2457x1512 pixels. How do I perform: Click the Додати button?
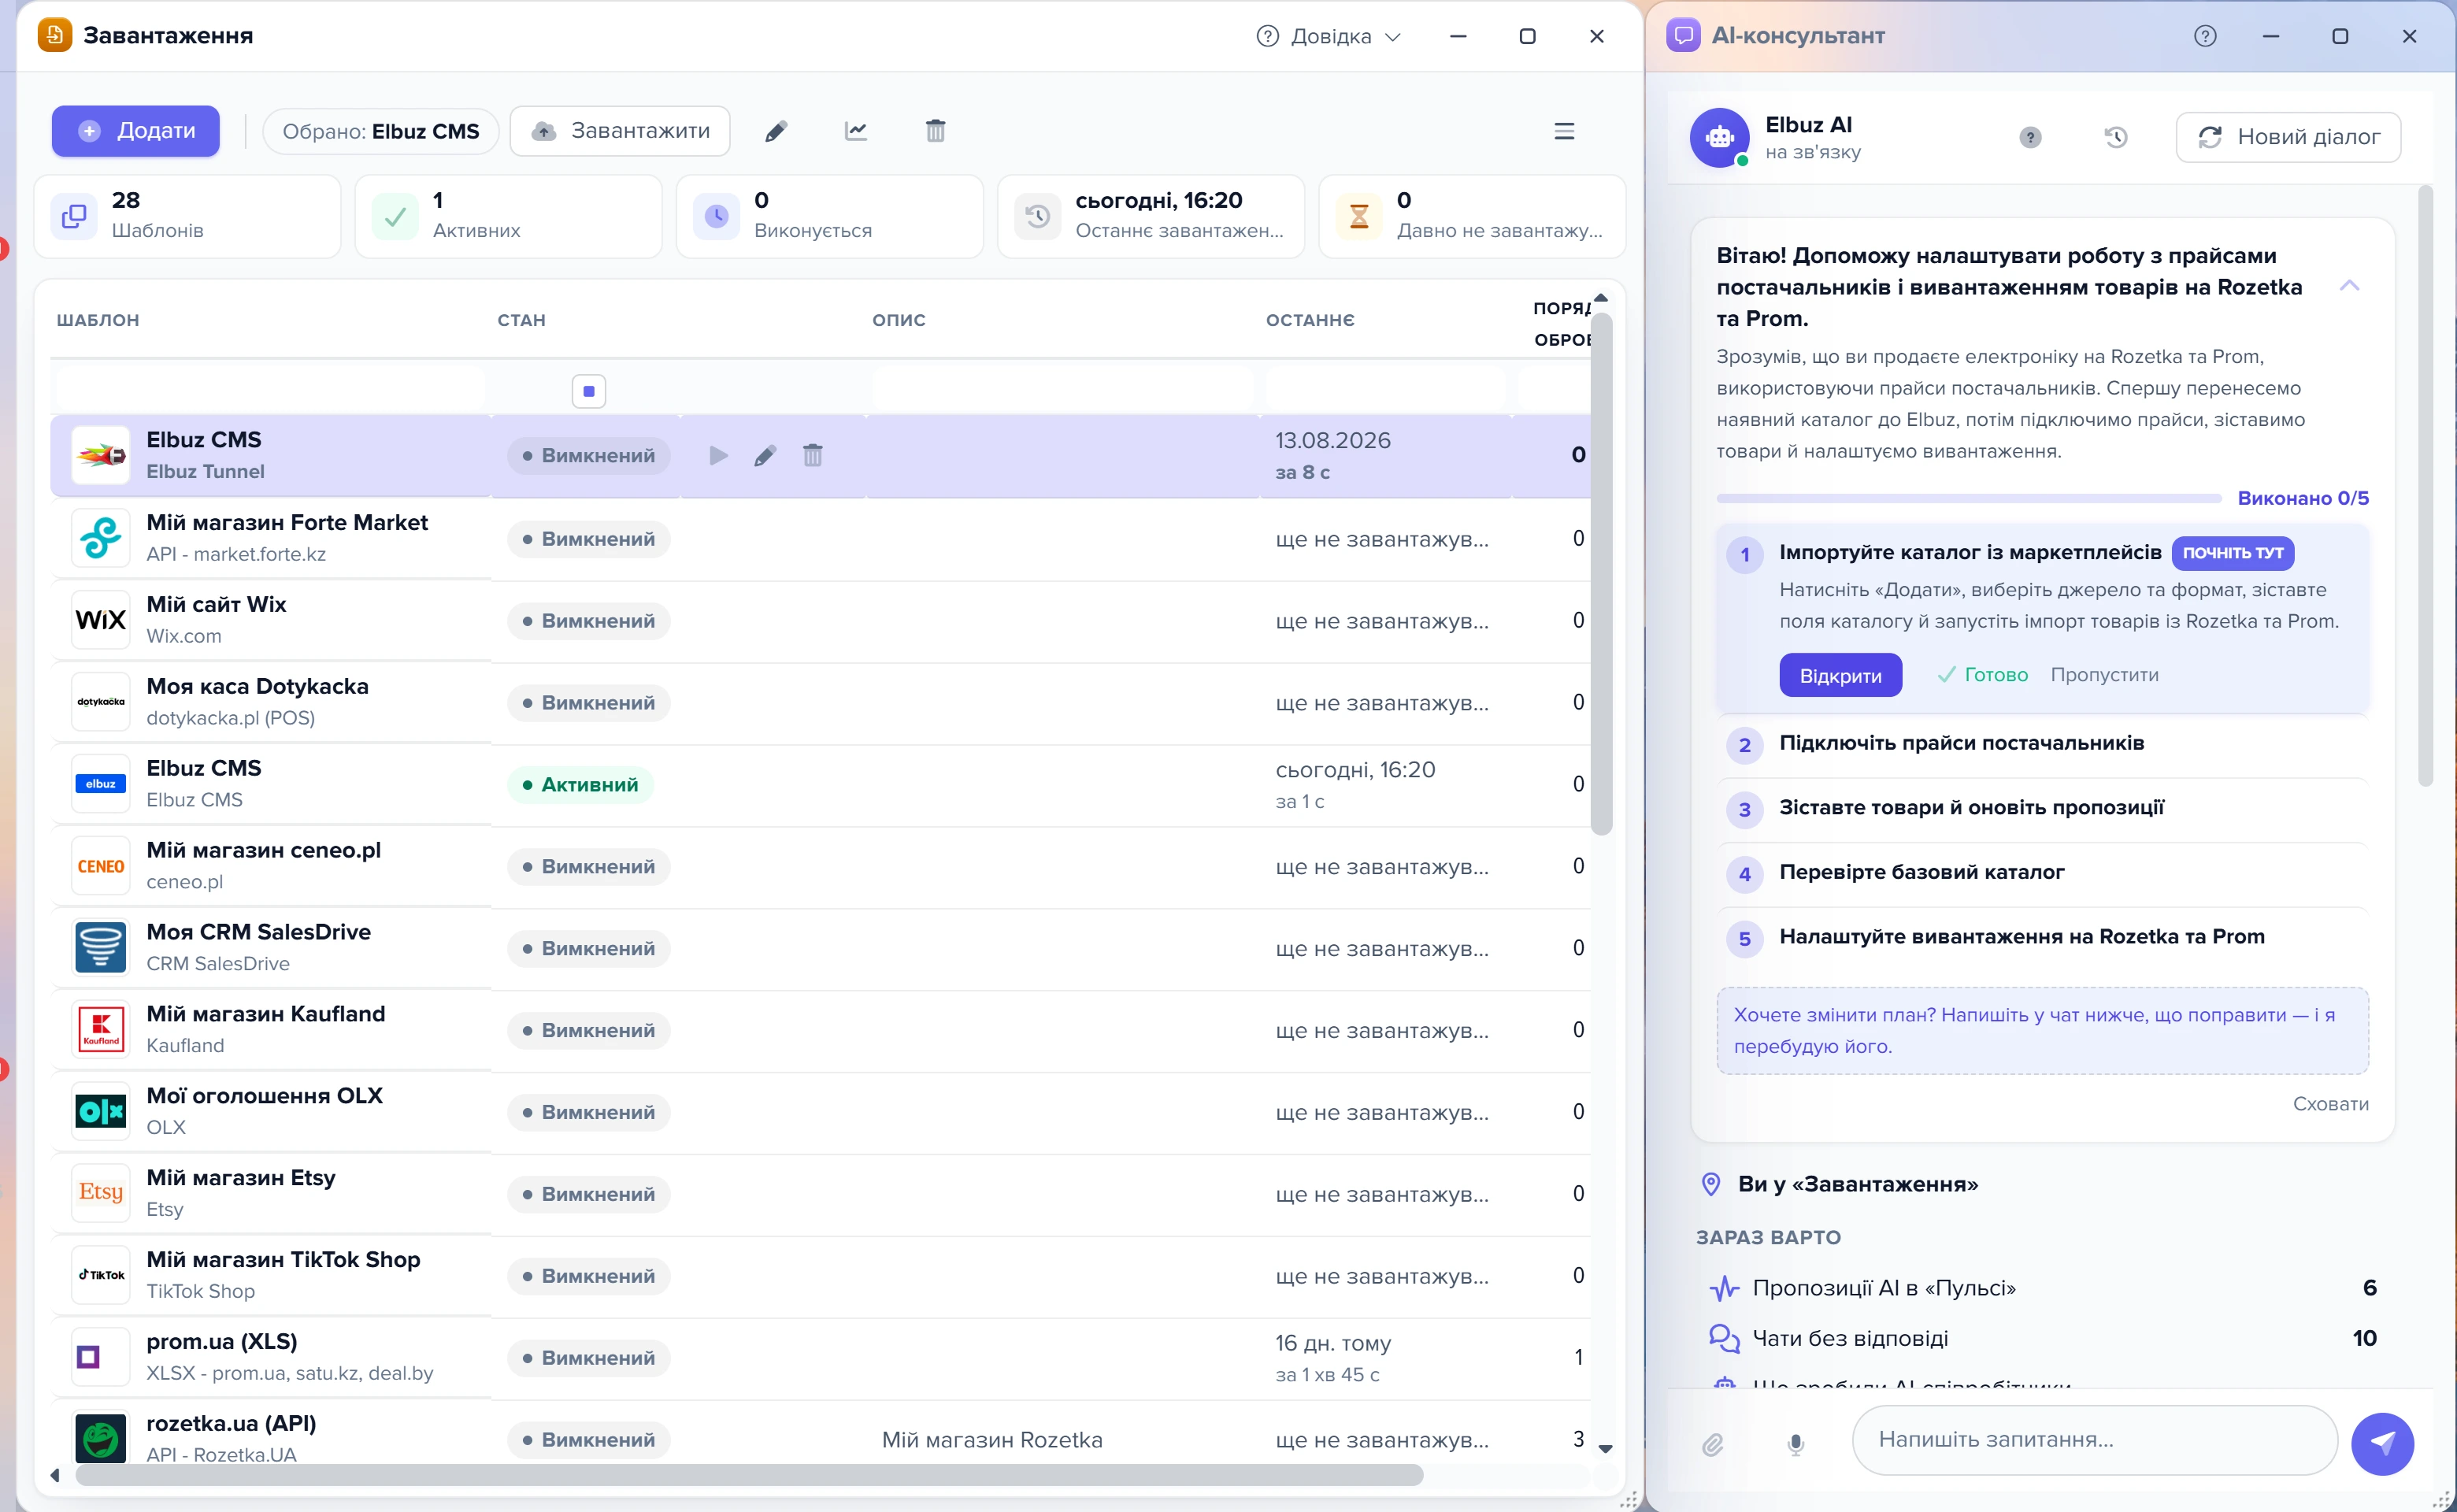click(x=136, y=131)
